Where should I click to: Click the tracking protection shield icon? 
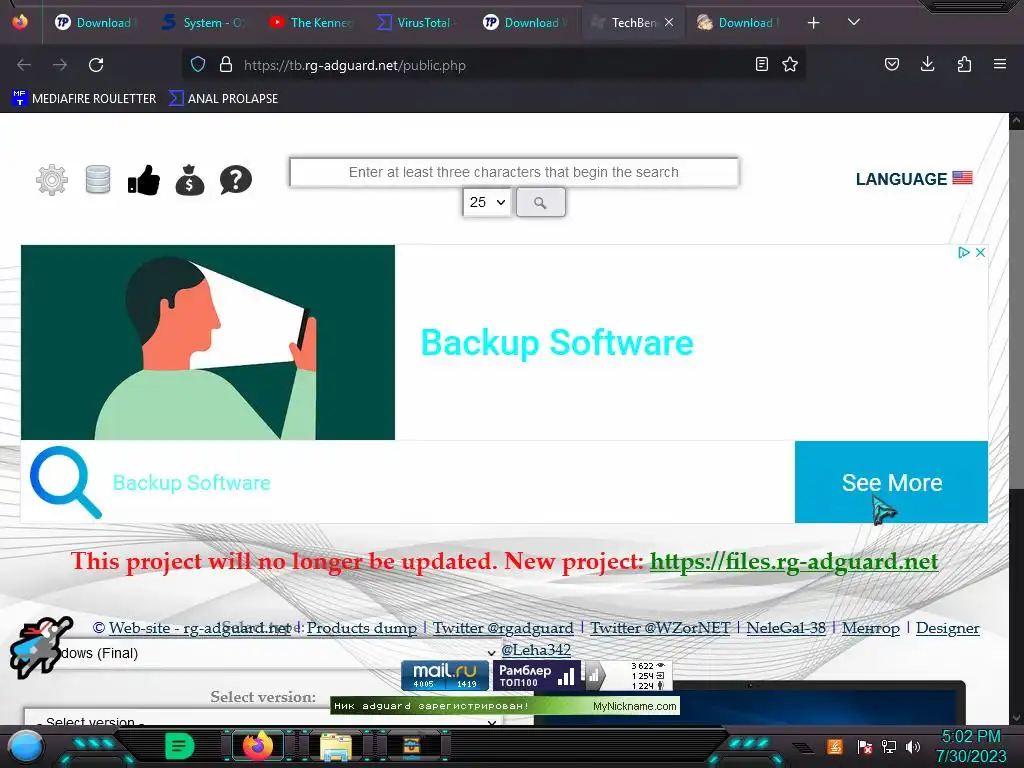[x=198, y=65]
